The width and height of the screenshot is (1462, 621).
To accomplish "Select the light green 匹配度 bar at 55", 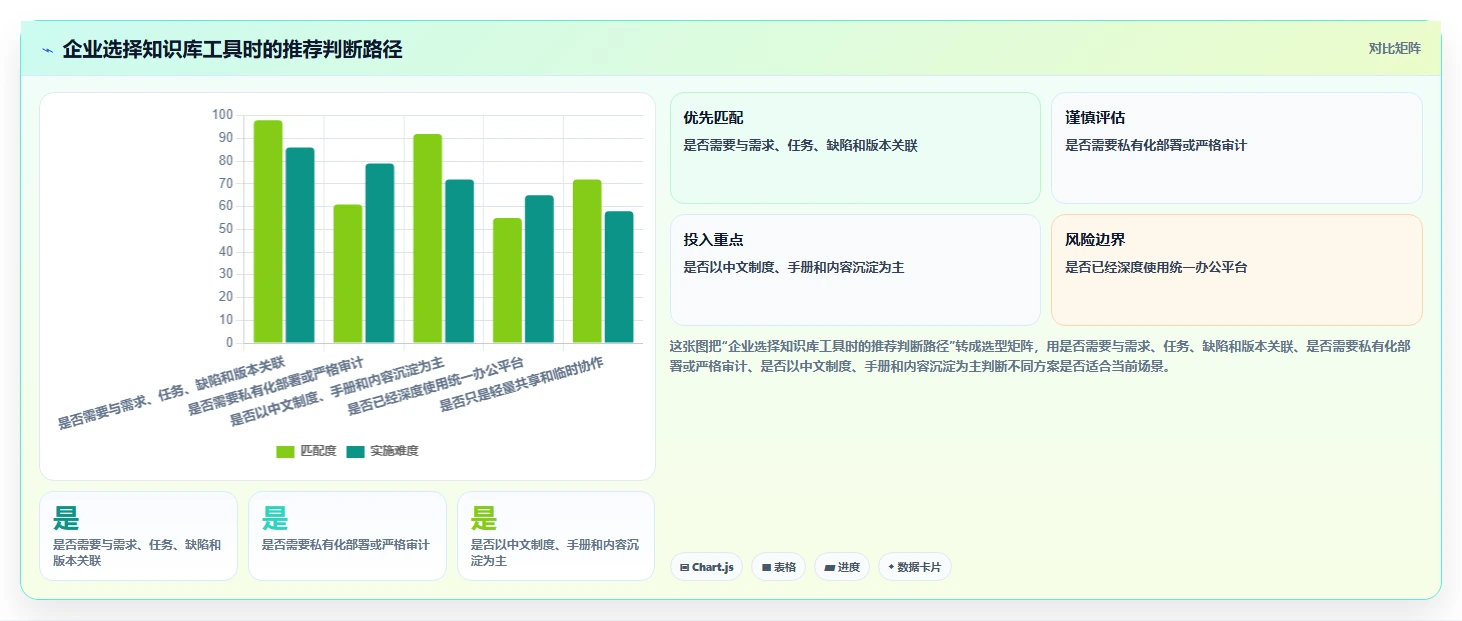I will tap(508, 281).
